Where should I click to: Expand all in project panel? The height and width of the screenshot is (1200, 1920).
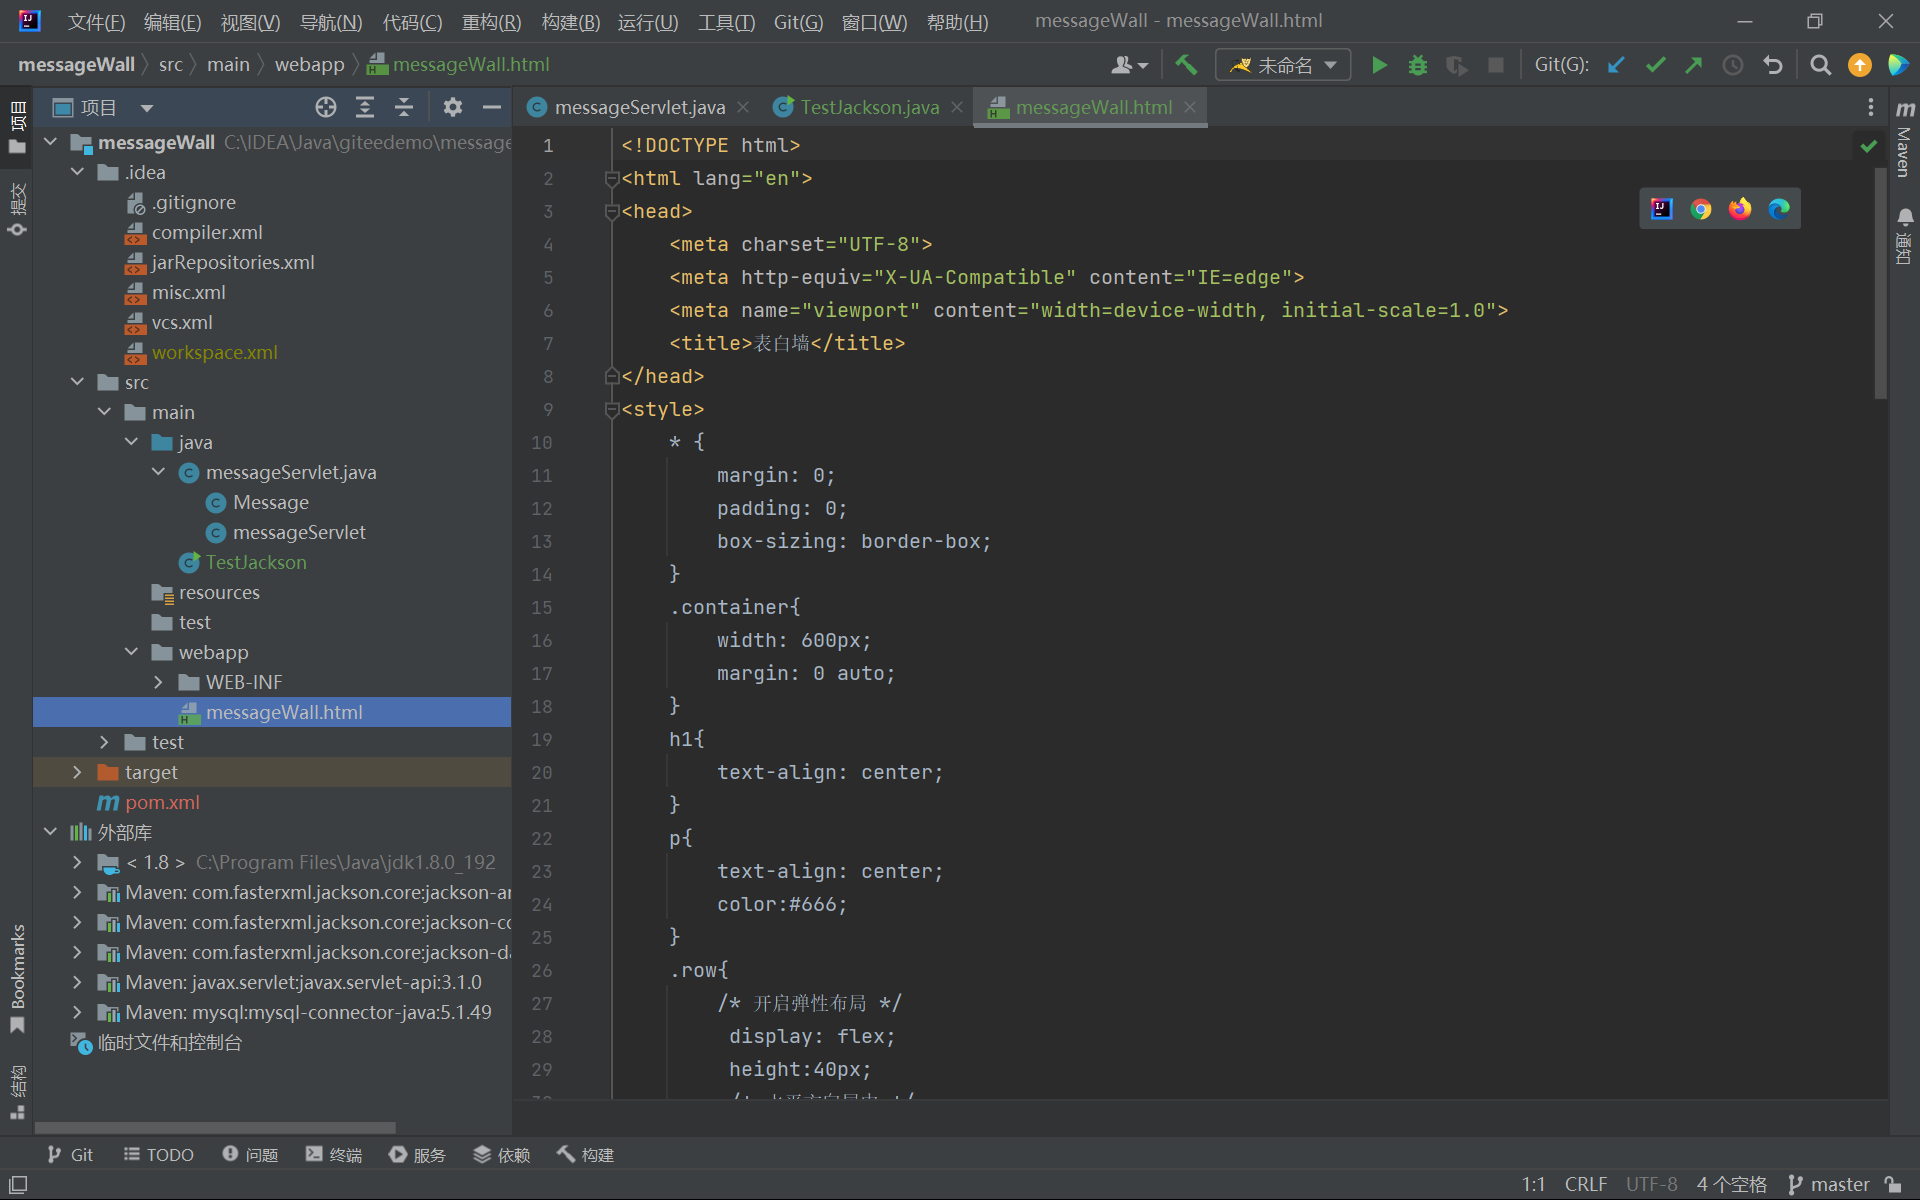[365, 107]
